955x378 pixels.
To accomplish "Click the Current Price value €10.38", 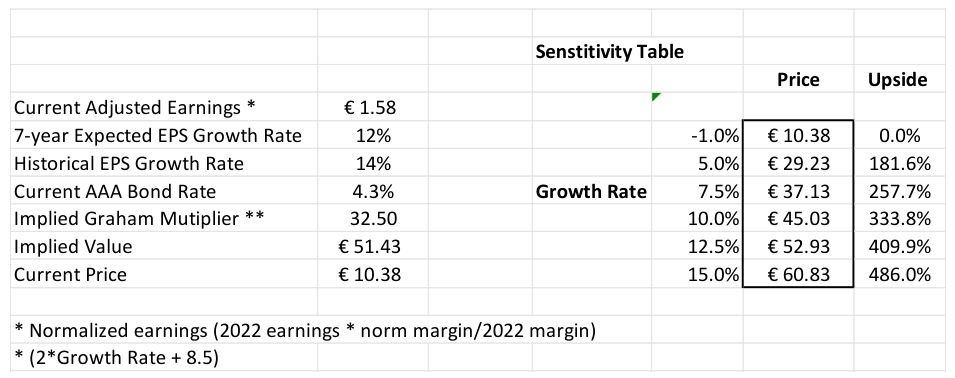I will (373, 275).
